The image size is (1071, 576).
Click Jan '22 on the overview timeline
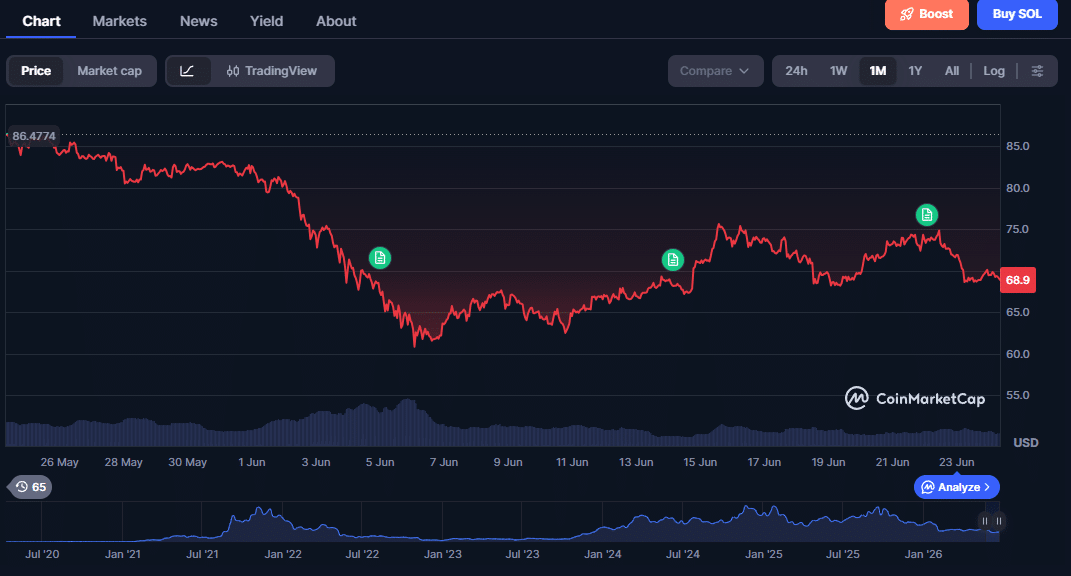283,554
